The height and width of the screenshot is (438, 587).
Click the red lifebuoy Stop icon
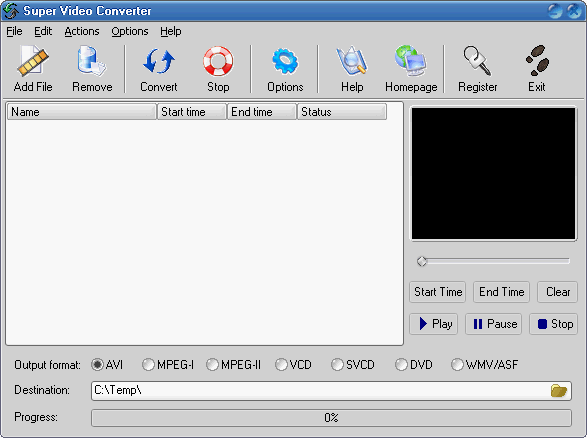pos(218,61)
